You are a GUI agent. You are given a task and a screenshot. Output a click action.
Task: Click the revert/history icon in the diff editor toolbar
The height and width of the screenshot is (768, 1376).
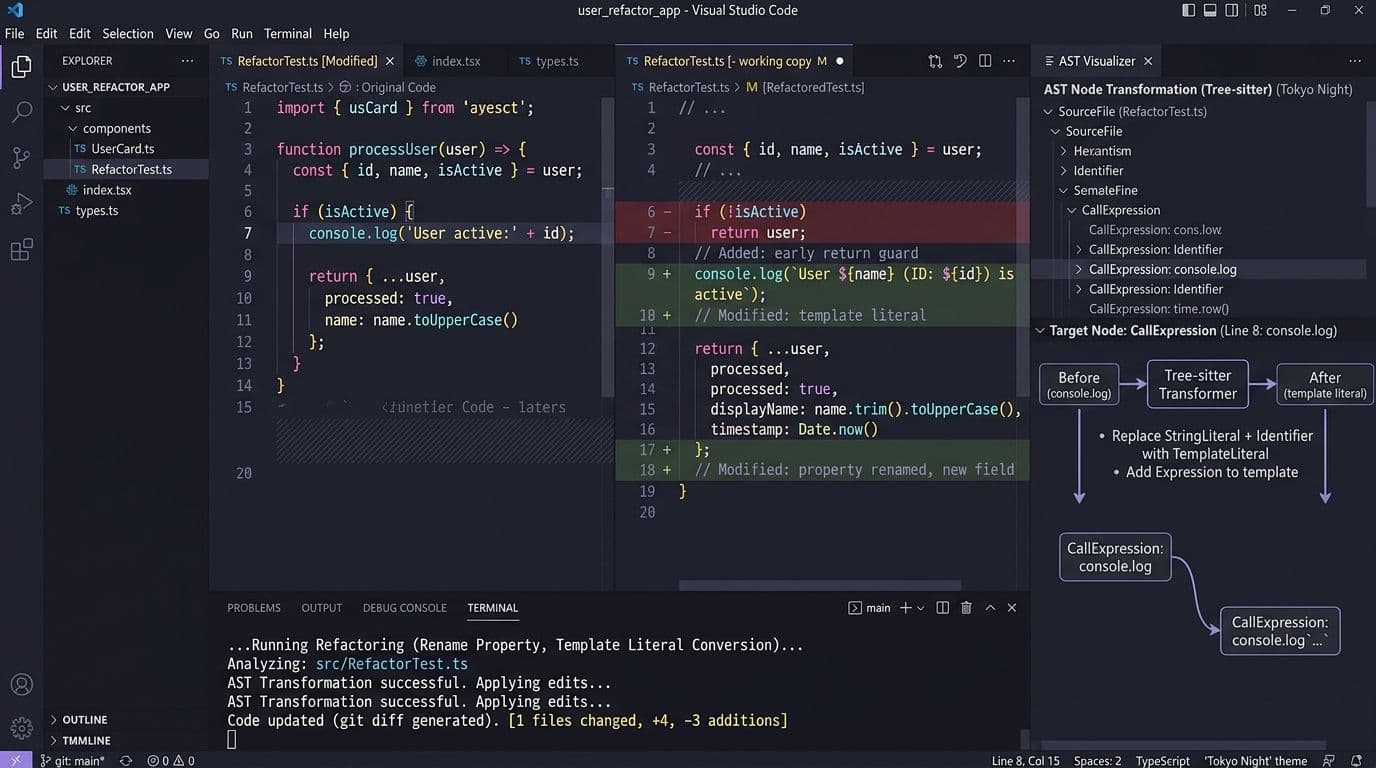[960, 61]
